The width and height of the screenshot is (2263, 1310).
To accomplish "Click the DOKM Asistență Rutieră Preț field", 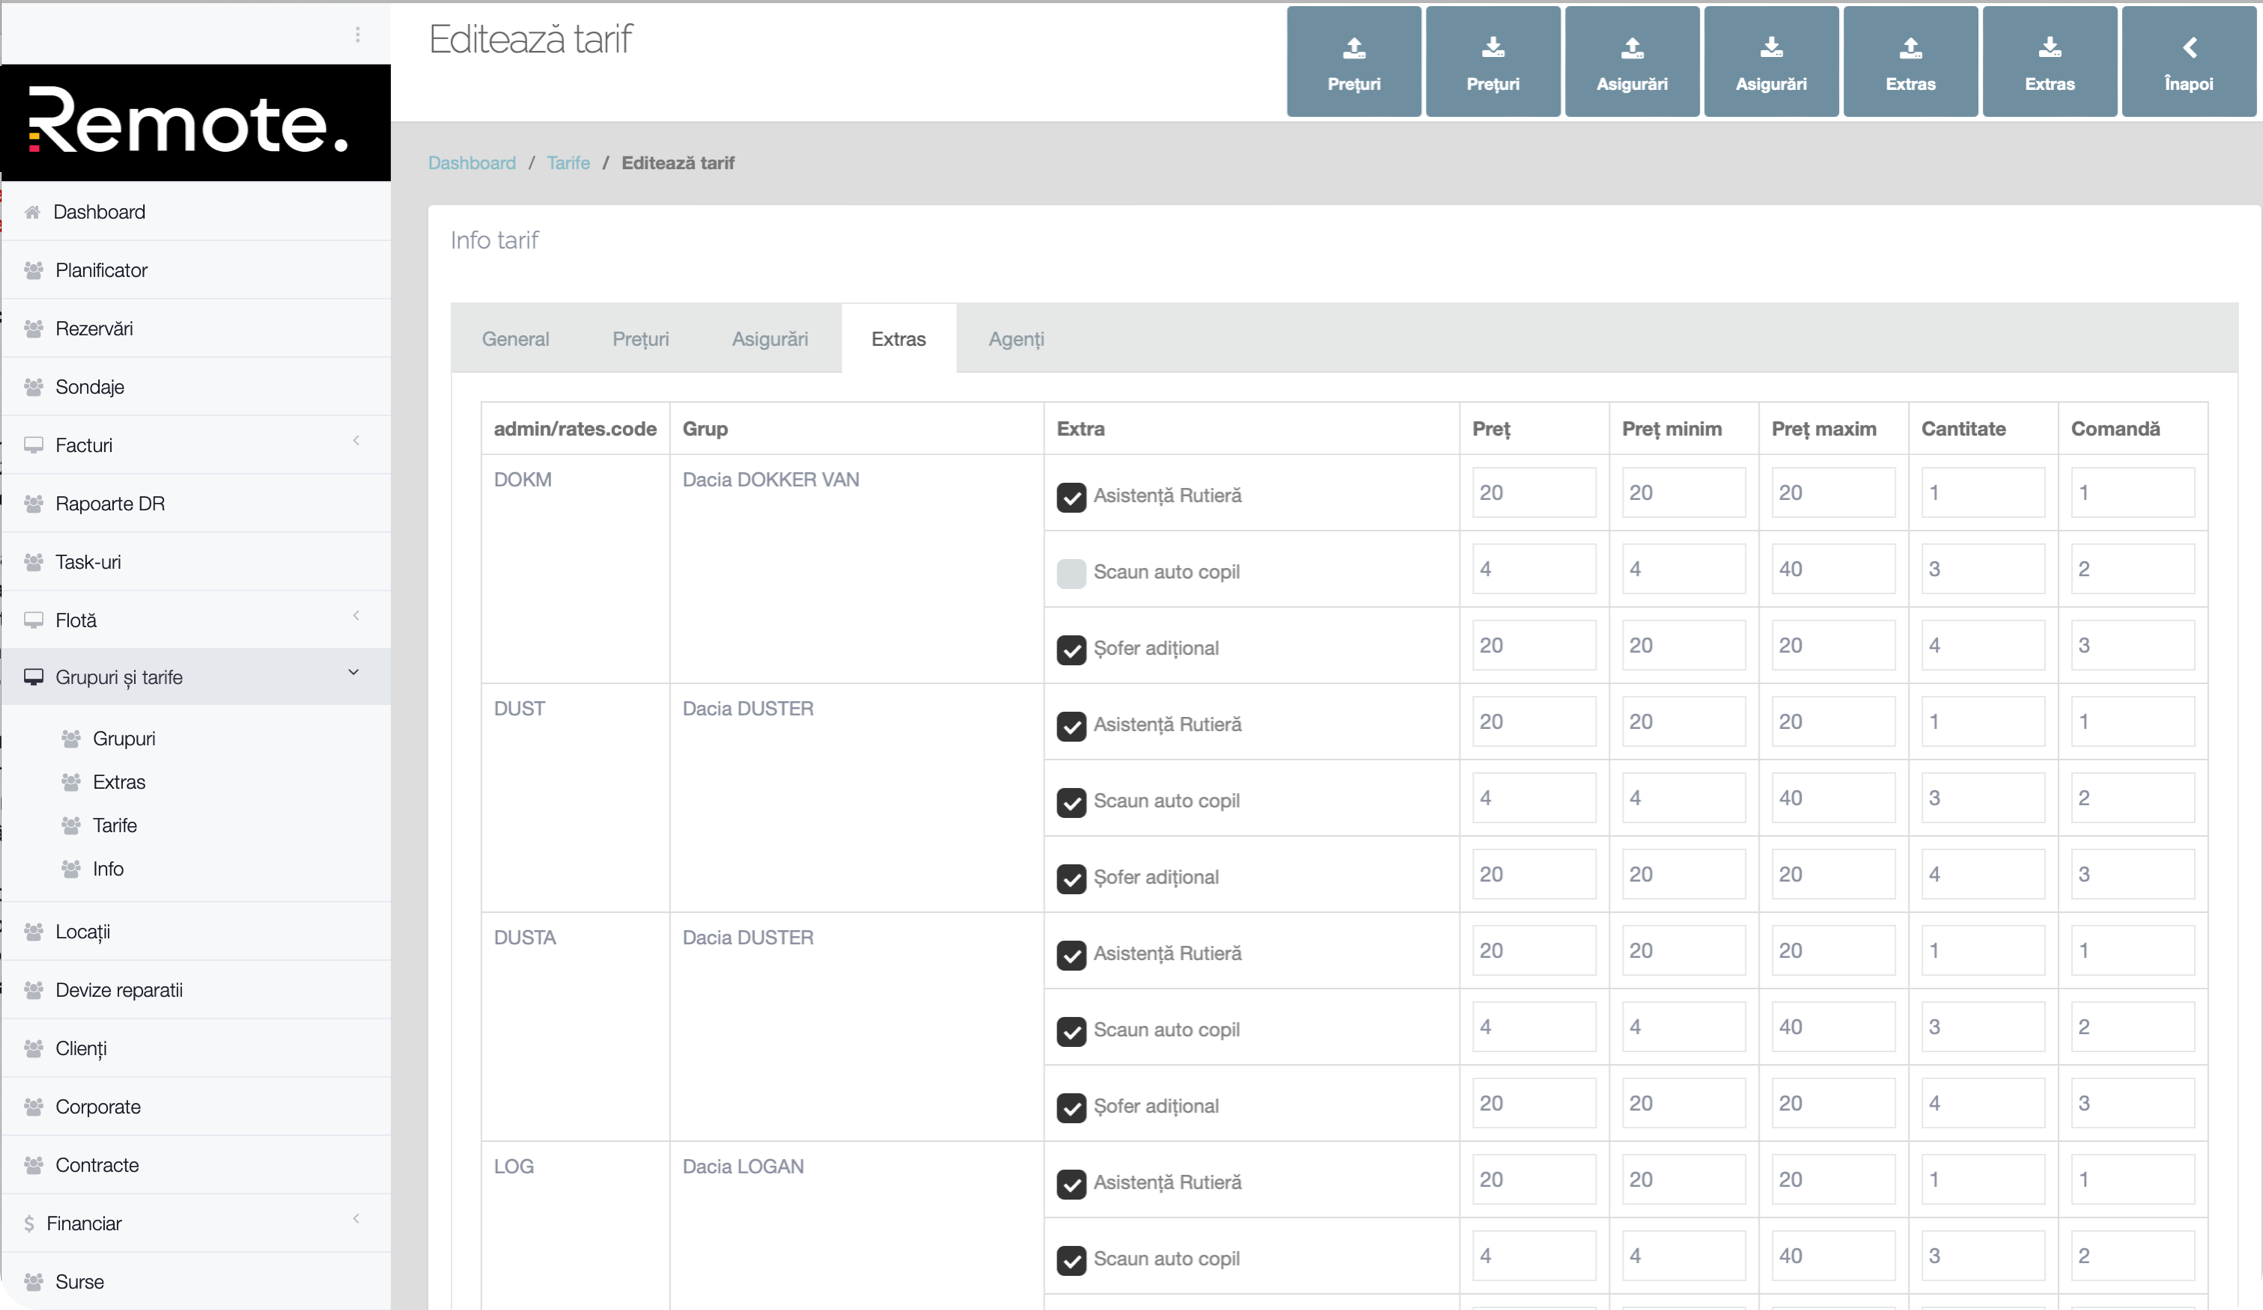I will 1533,493.
